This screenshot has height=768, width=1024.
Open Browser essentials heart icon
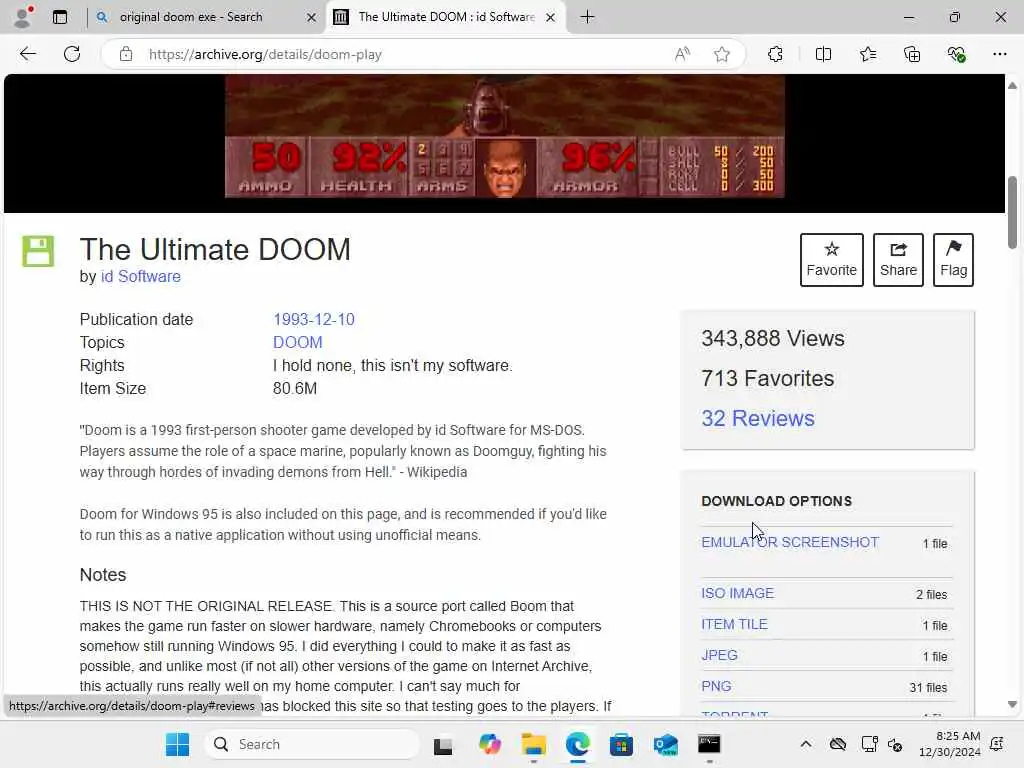[x=956, y=54]
